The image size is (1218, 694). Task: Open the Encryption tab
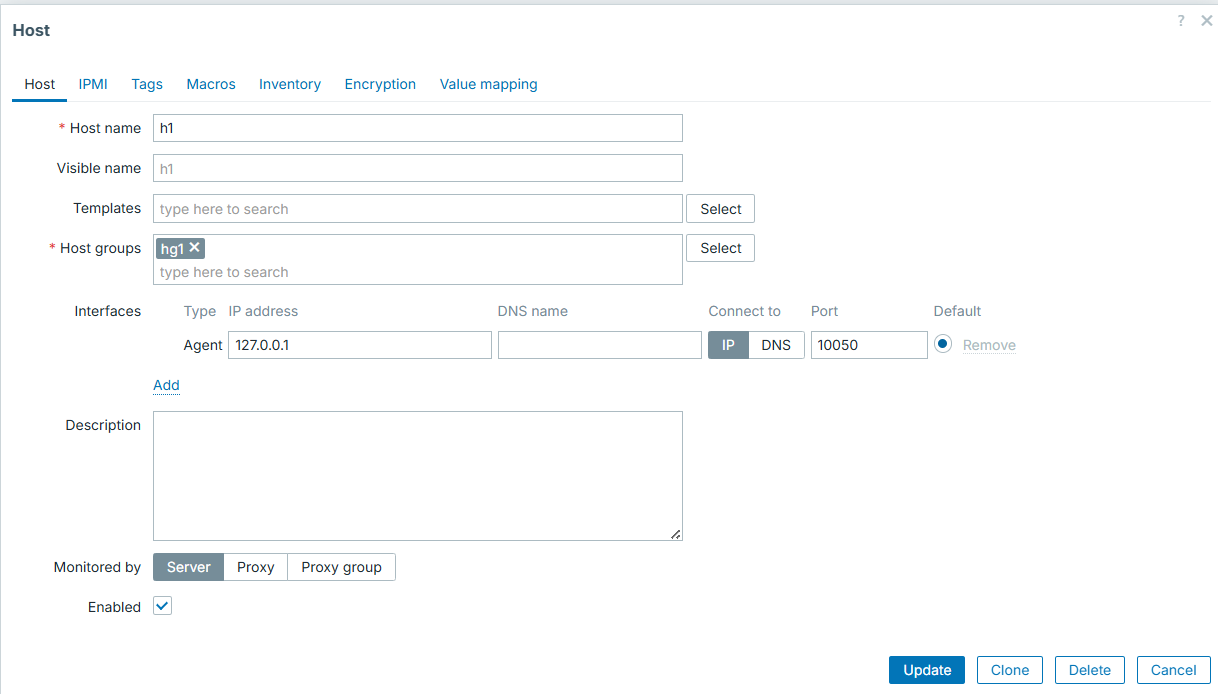click(380, 84)
